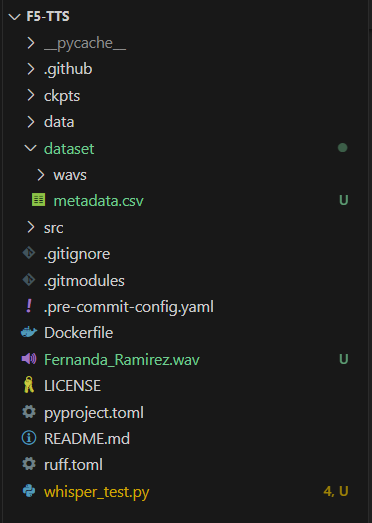Collapse the F5-TTS root folder
The width and height of the screenshot is (372, 523).
point(14,16)
